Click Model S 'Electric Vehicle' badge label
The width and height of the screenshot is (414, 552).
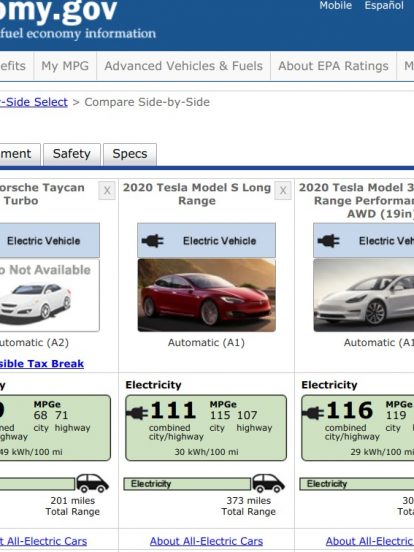point(219,241)
